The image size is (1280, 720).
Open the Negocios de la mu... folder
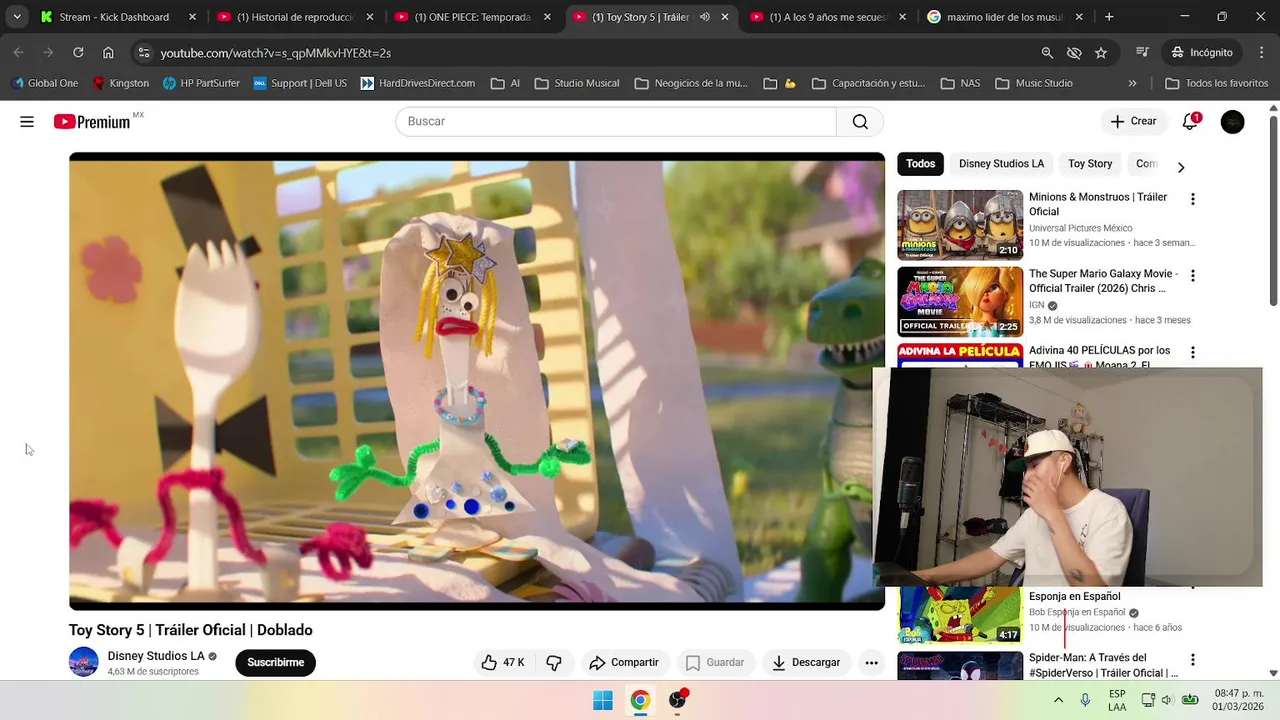690,83
